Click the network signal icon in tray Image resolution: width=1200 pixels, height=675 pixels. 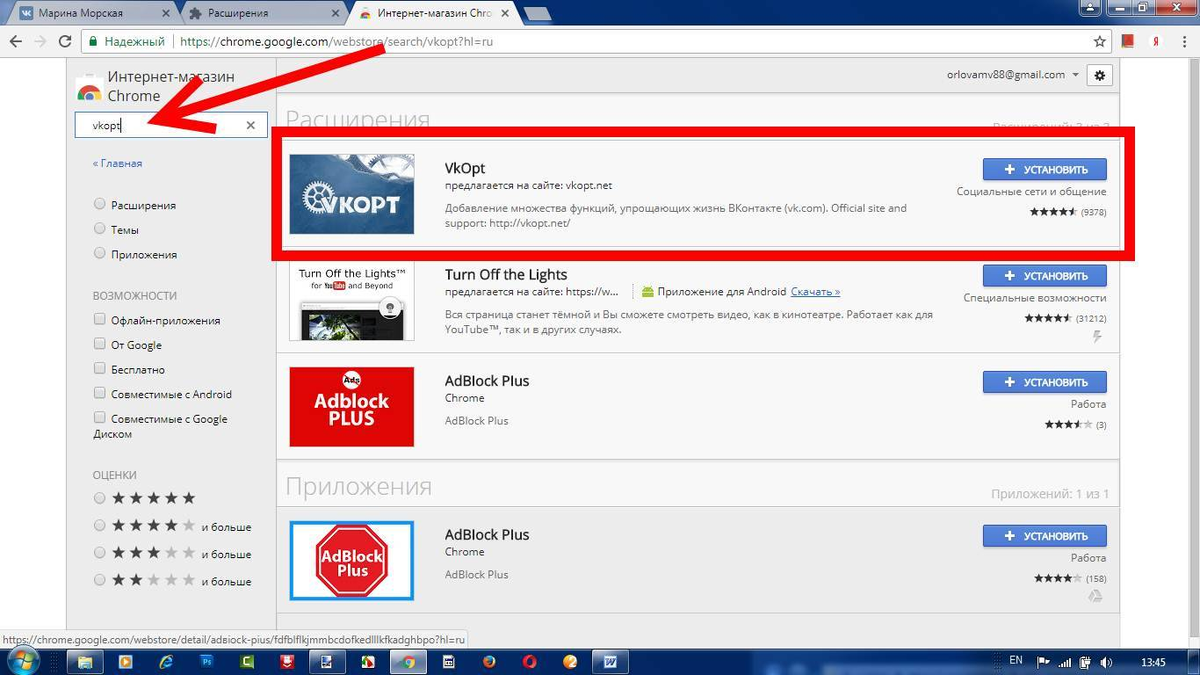click(1066, 662)
